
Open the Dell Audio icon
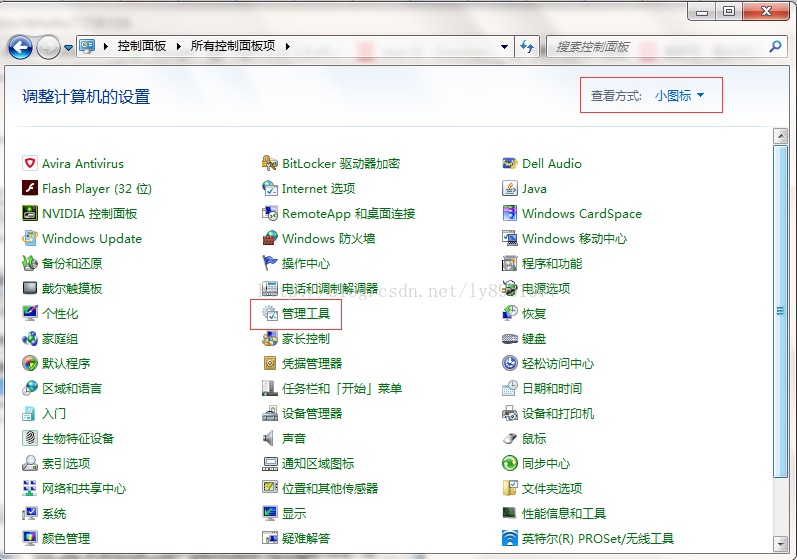[x=510, y=164]
